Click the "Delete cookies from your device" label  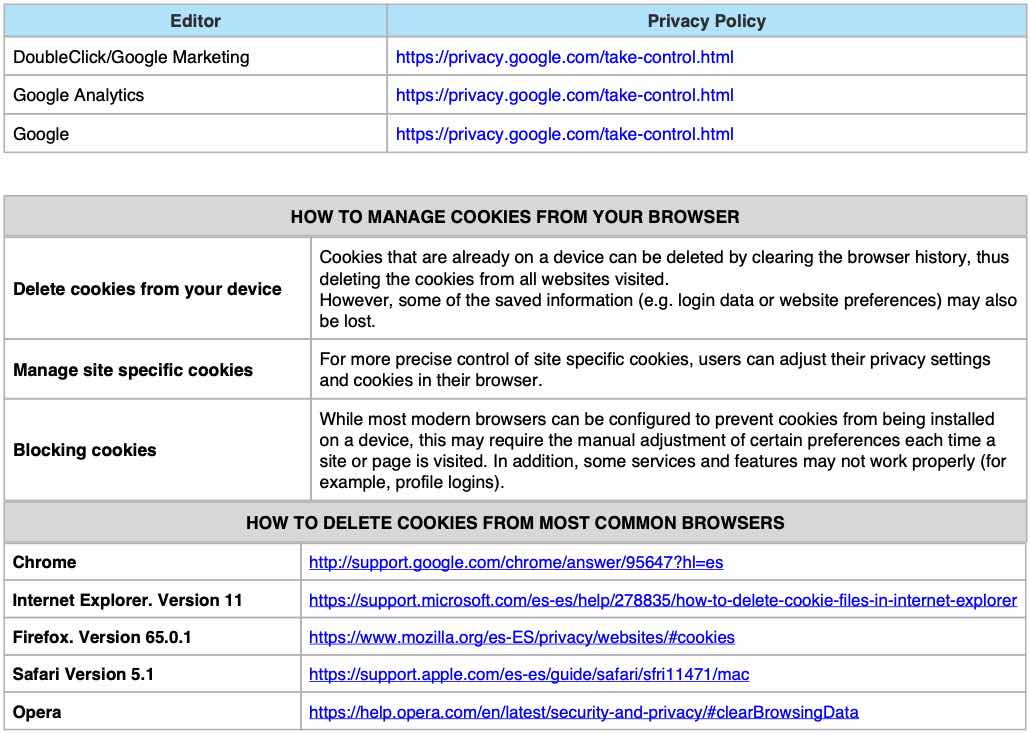(x=147, y=289)
